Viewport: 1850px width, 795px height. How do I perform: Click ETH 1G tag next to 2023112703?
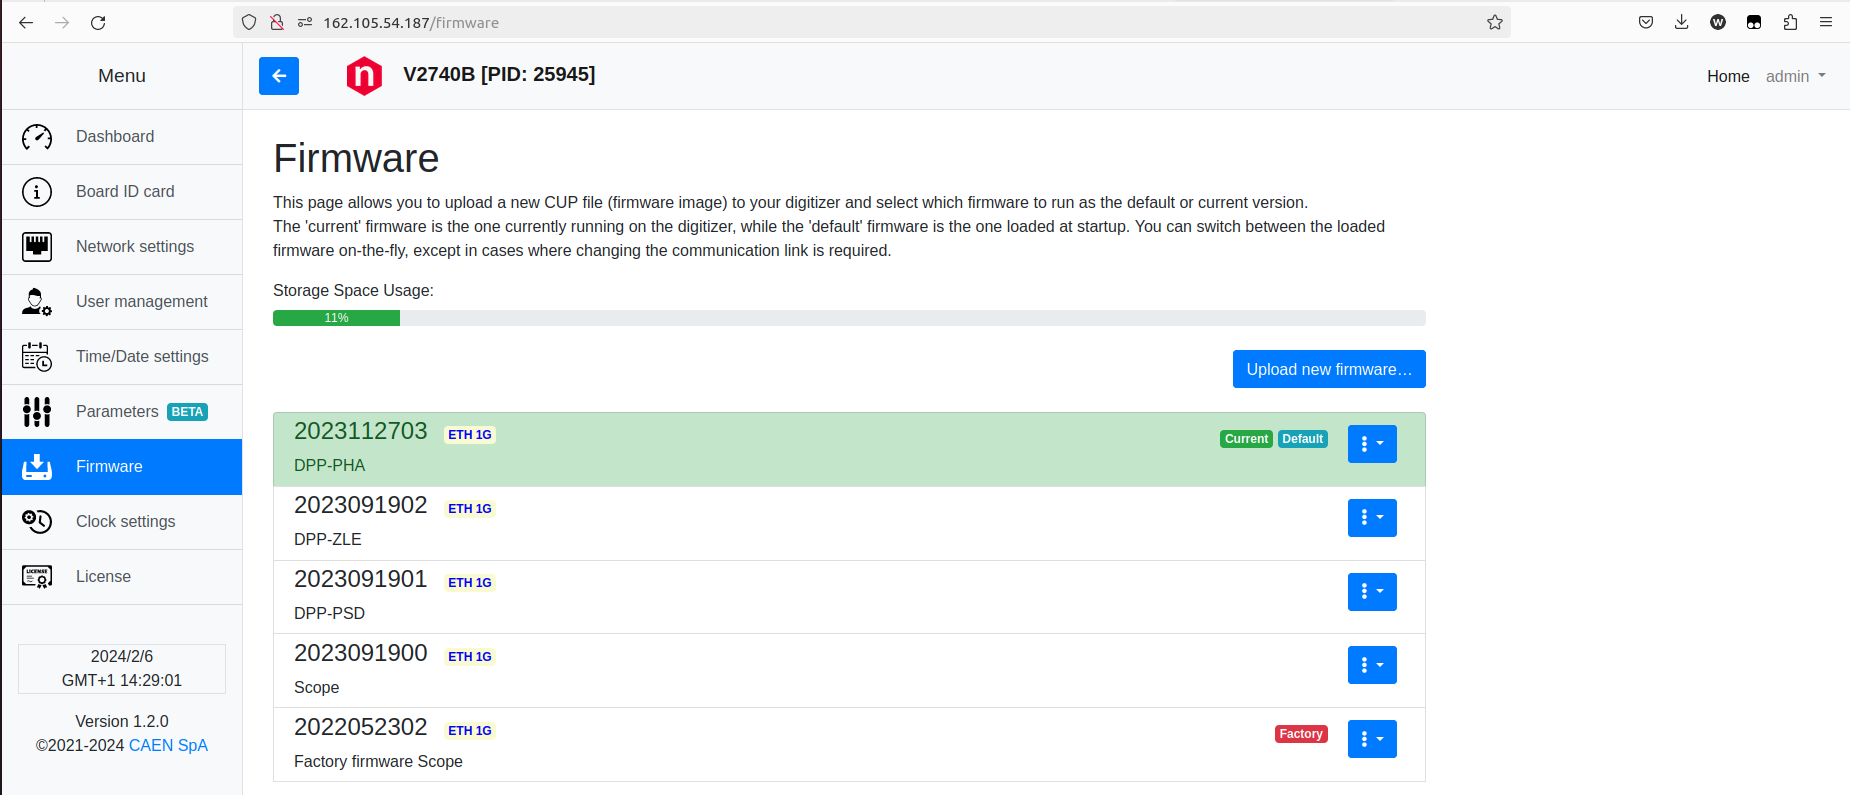coord(470,435)
